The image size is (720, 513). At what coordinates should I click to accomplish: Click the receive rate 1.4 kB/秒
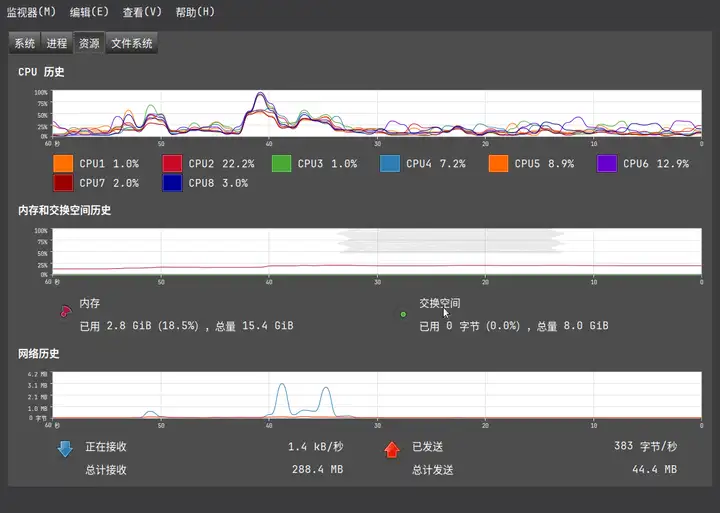pos(315,447)
